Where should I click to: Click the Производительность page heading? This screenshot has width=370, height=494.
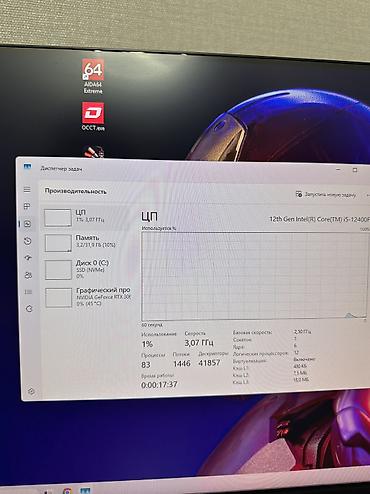pos(76,191)
